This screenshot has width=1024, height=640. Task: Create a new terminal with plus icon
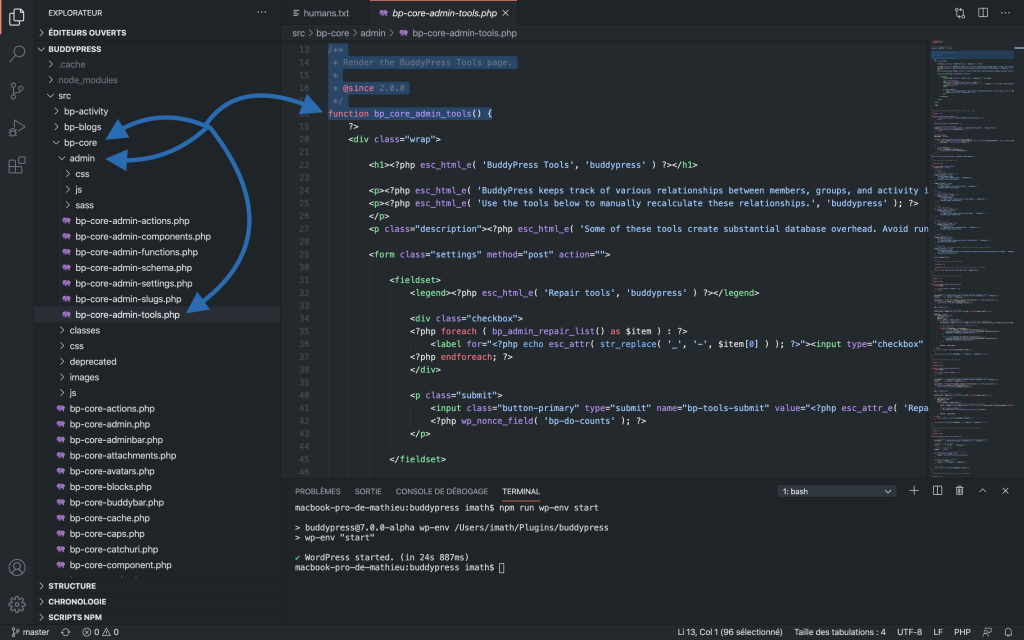(914, 491)
